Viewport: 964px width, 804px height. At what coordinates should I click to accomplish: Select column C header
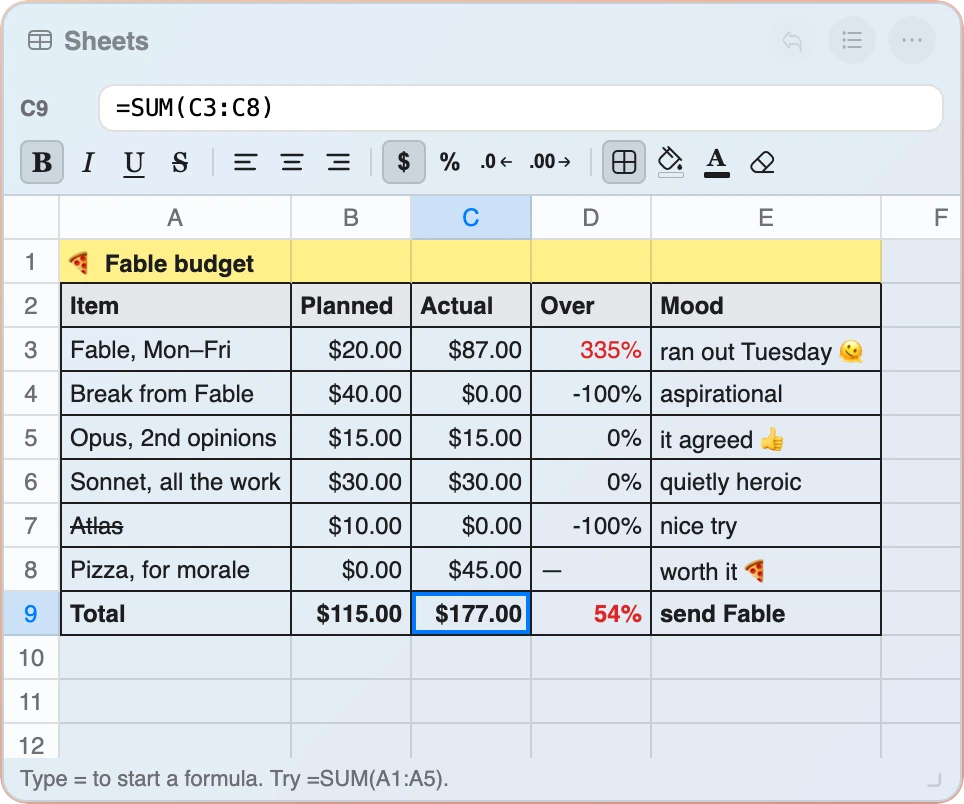471,218
